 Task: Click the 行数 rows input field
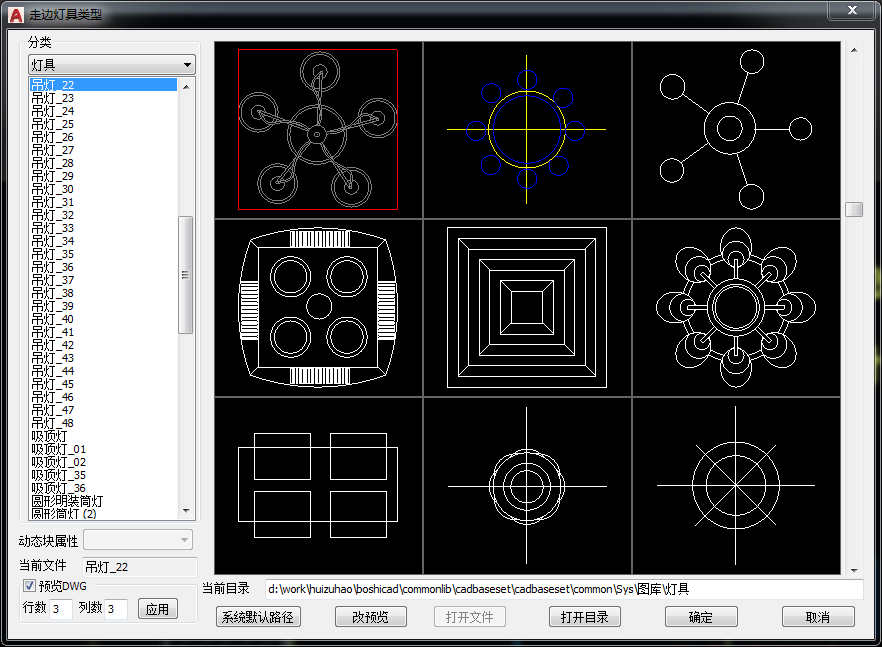61,609
